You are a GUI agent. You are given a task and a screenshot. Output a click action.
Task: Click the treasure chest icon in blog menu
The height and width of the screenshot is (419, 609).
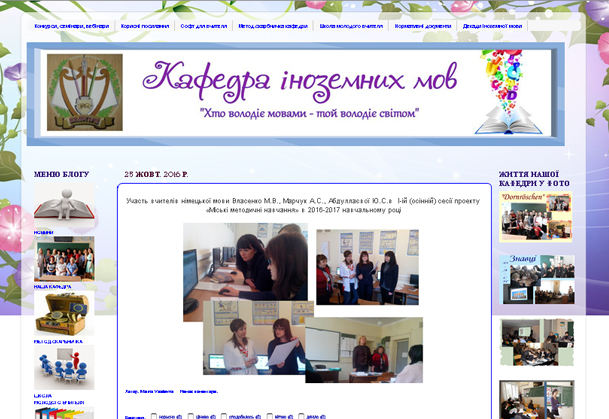click(64, 314)
